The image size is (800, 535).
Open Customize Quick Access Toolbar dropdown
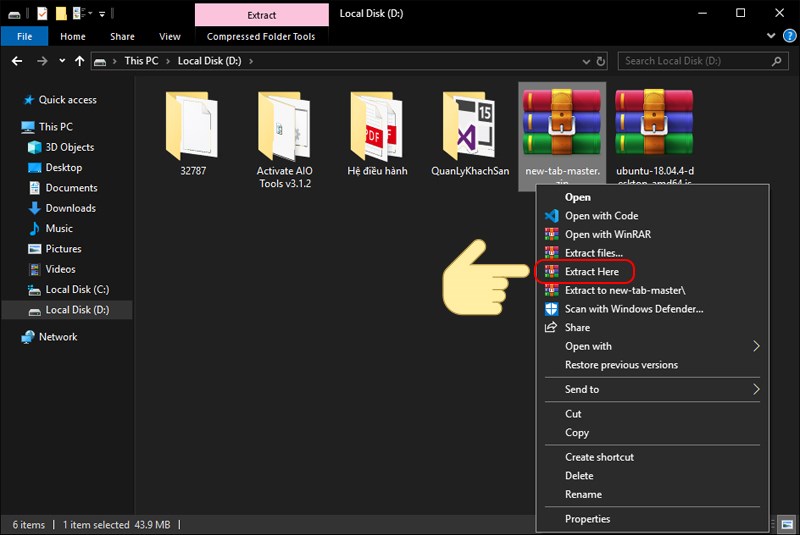coord(102,14)
